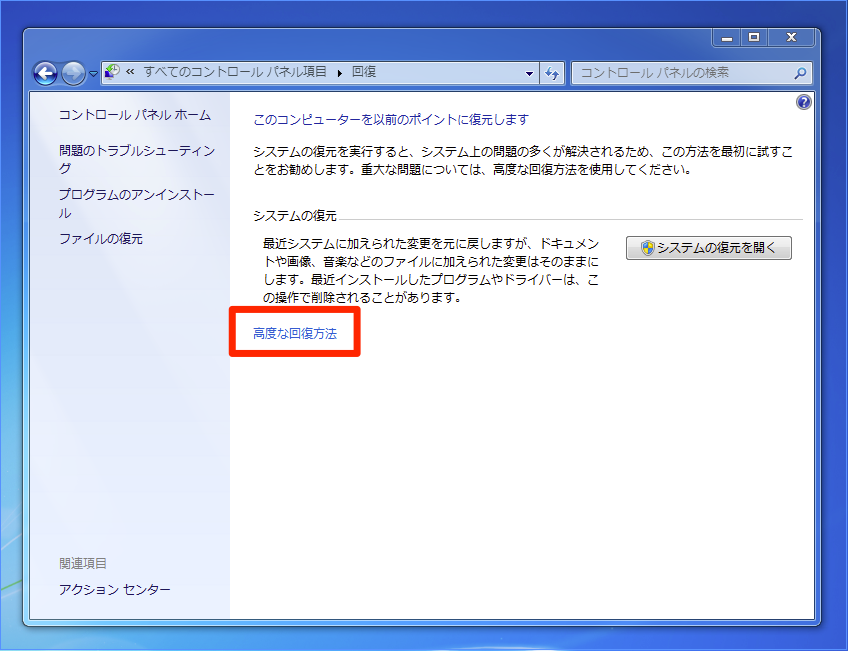Click the 関連項目 label in sidebar
Viewport: 848px width, 651px height.
pos(83,563)
